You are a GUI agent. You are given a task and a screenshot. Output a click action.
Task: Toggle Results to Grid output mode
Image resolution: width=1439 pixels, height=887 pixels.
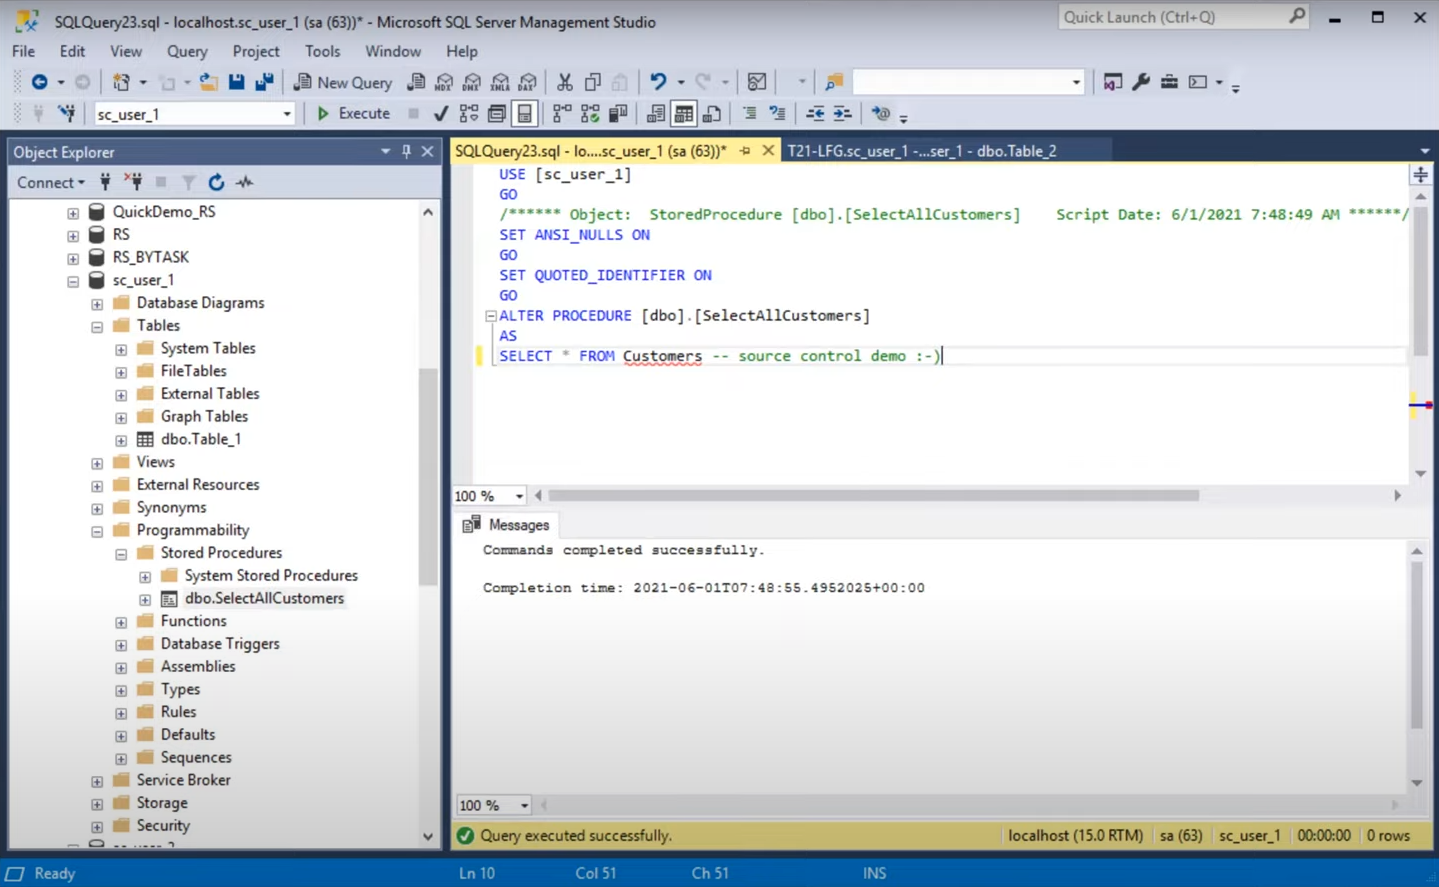(683, 114)
